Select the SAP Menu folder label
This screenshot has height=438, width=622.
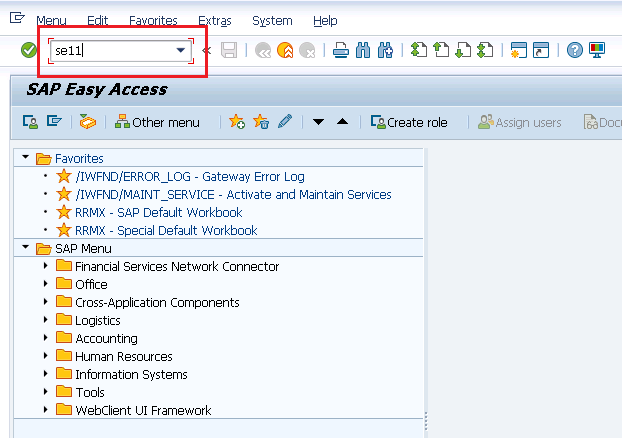click(x=83, y=249)
